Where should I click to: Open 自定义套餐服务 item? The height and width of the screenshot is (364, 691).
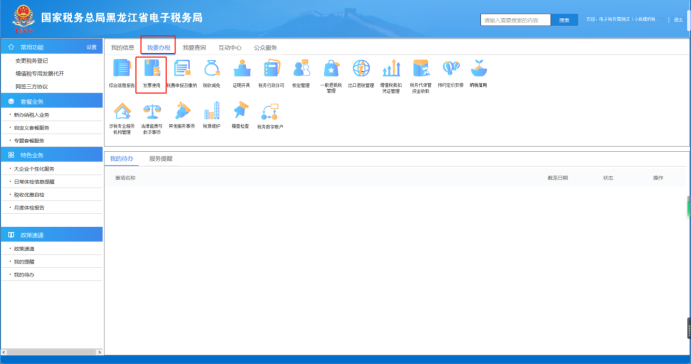click(x=31, y=128)
